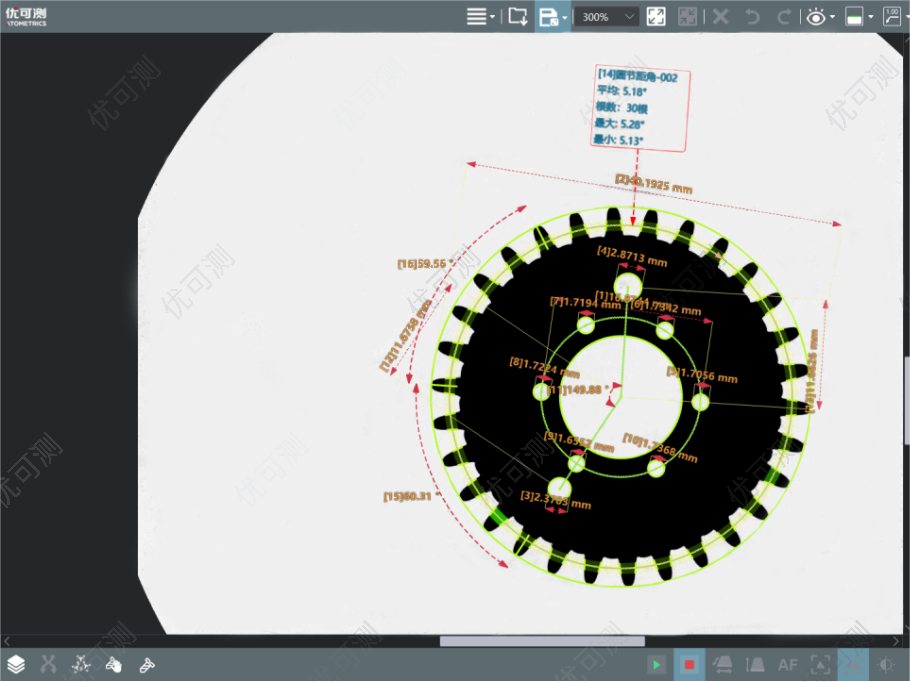Click the horizontal stage move icon
Viewport: 910px width, 682px height.
pos(723,665)
